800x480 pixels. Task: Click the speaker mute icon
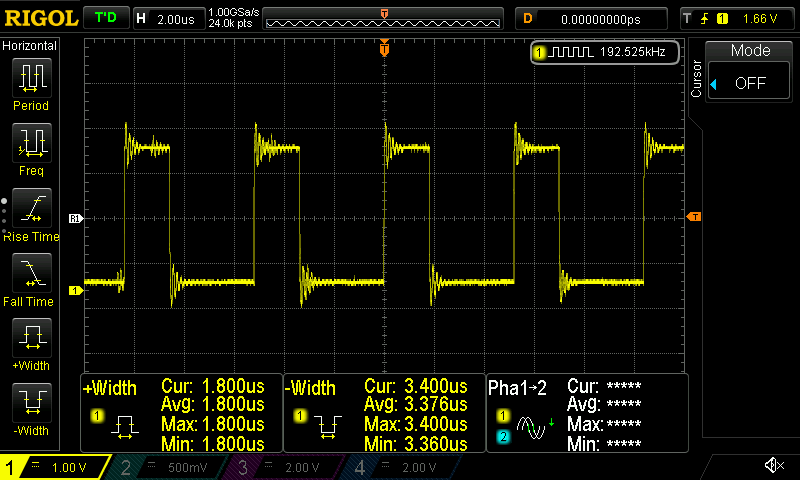click(773, 466)
